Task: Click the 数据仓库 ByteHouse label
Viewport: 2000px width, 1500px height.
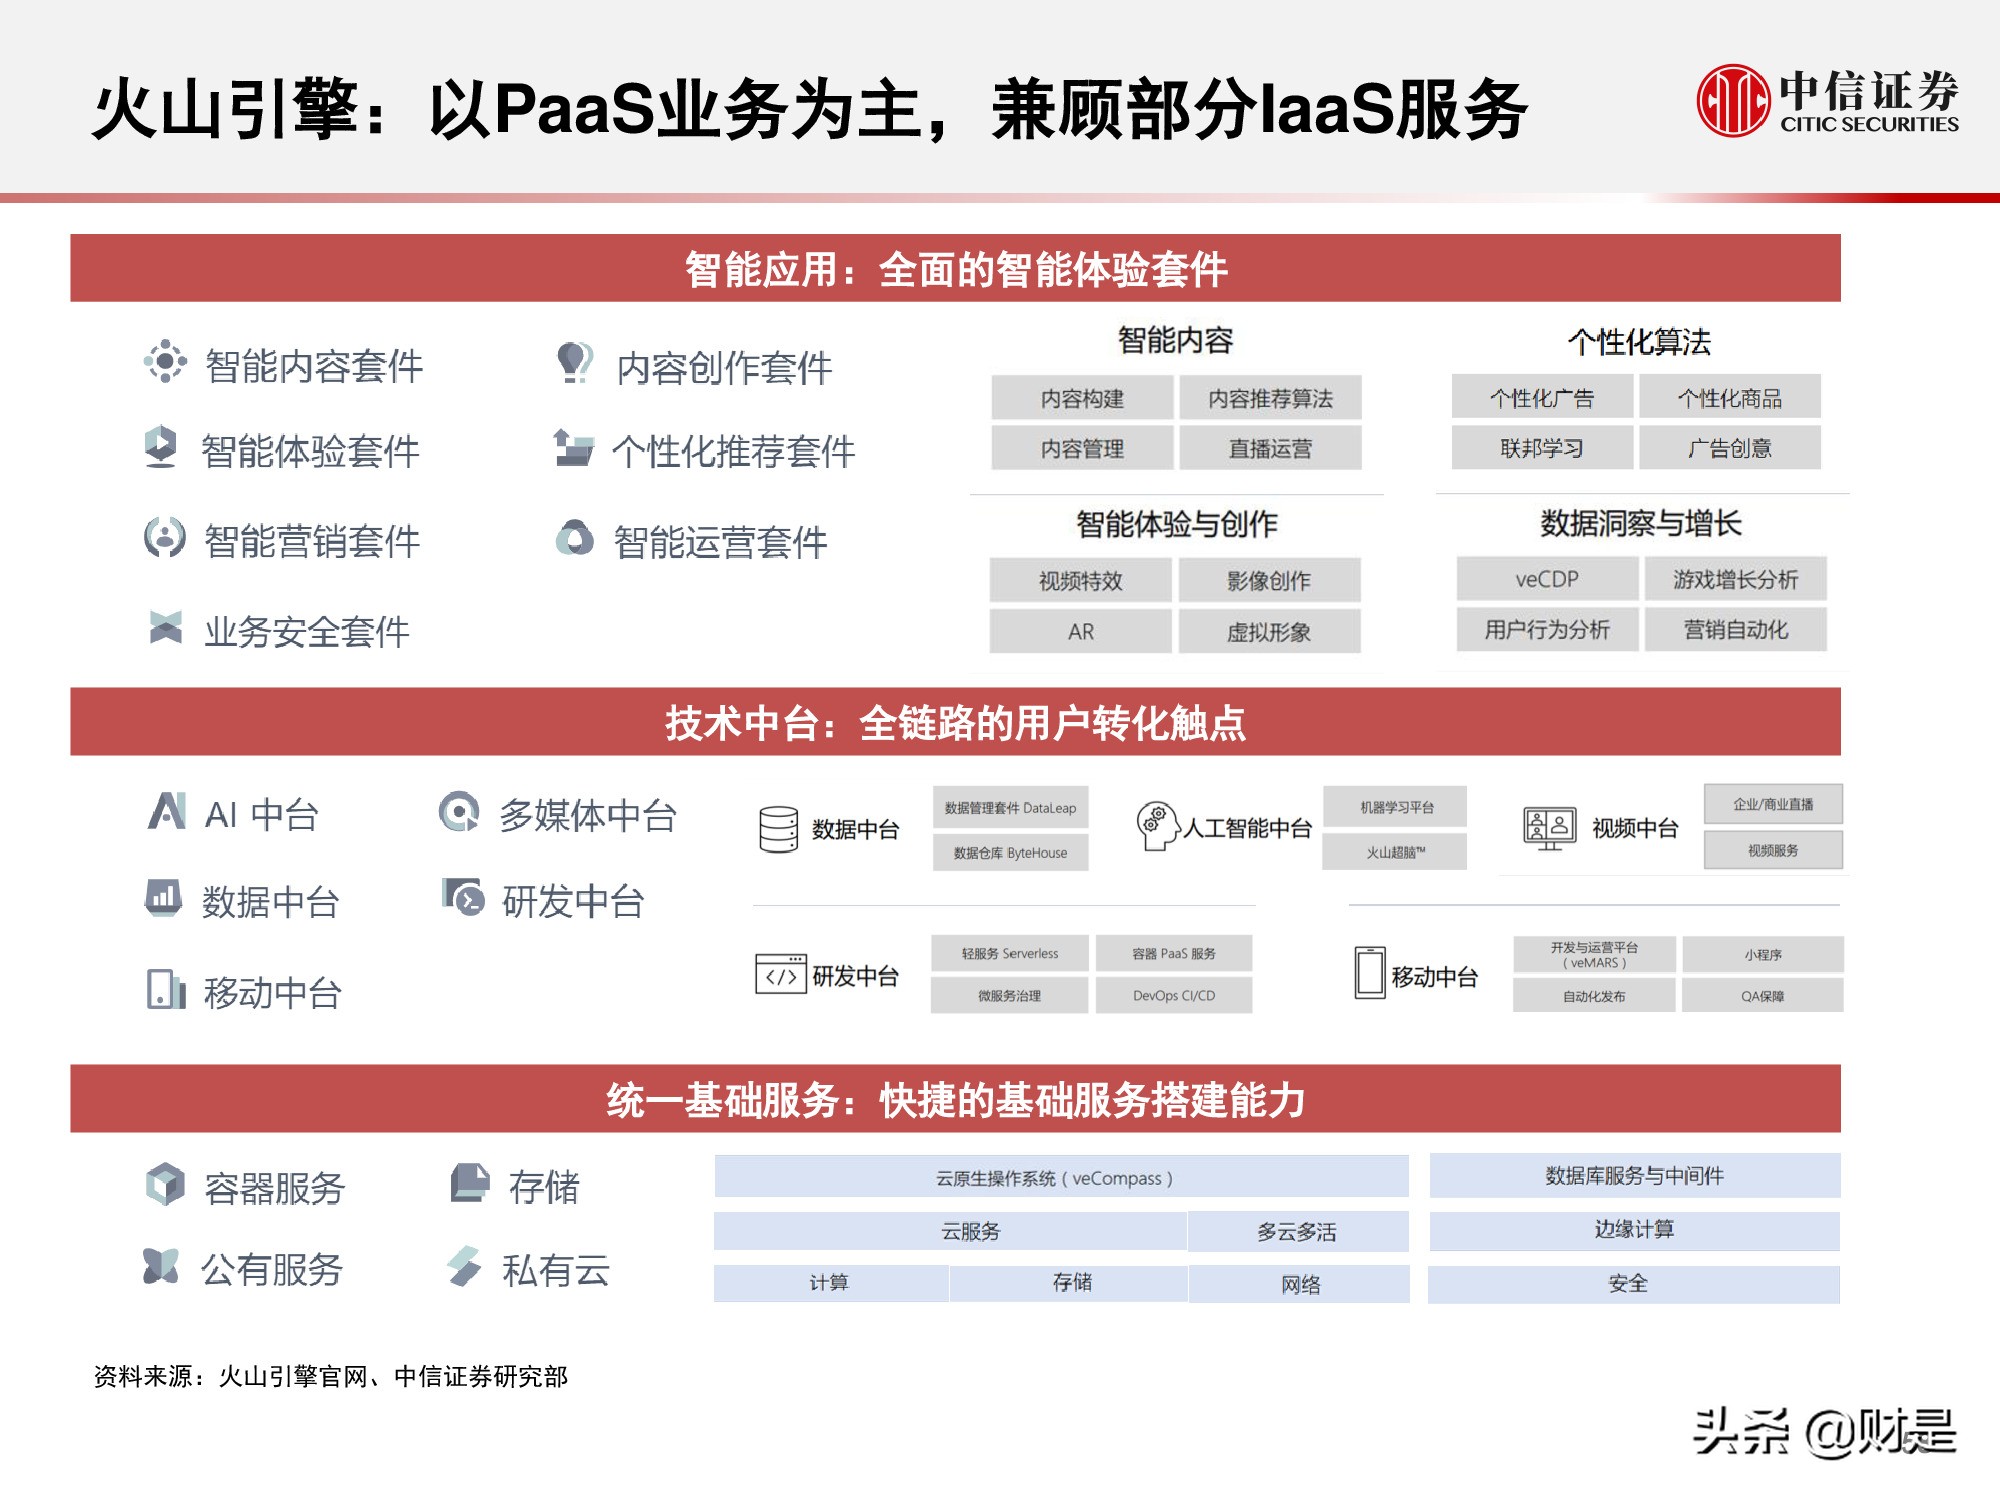Action: tap(1011, 853)
